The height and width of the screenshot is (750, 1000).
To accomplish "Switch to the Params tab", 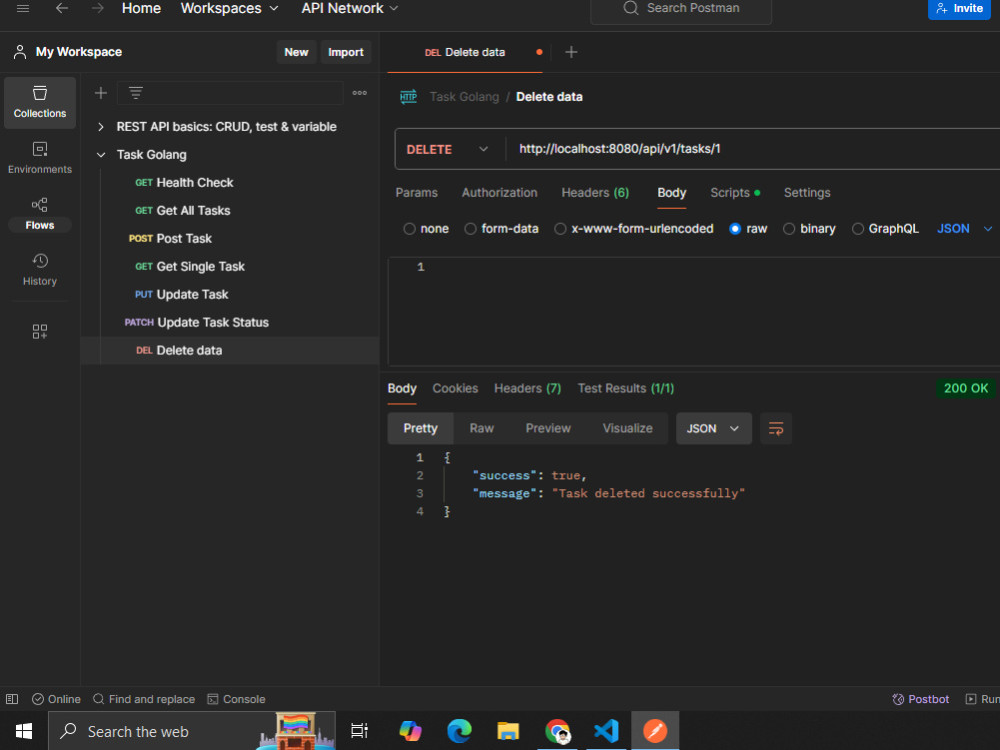I will [x=416, y=193].
